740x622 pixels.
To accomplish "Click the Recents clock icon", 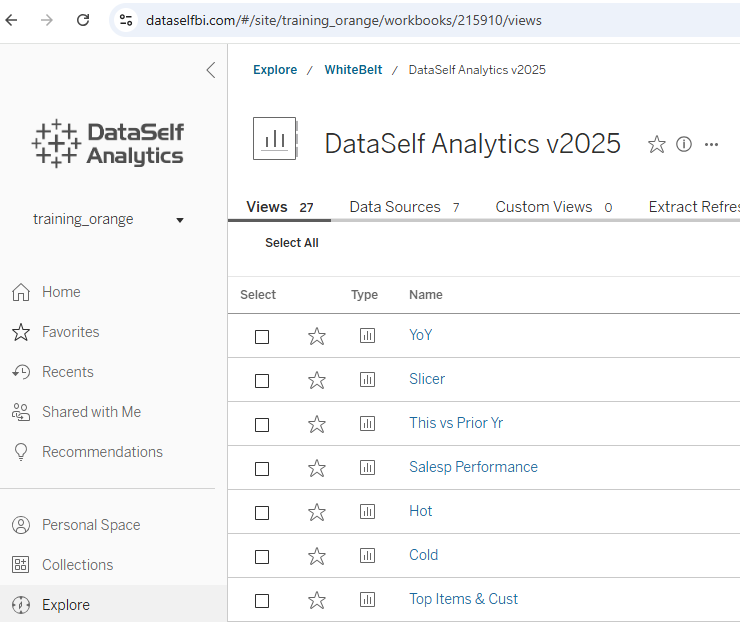I will [x=21, y=372].
